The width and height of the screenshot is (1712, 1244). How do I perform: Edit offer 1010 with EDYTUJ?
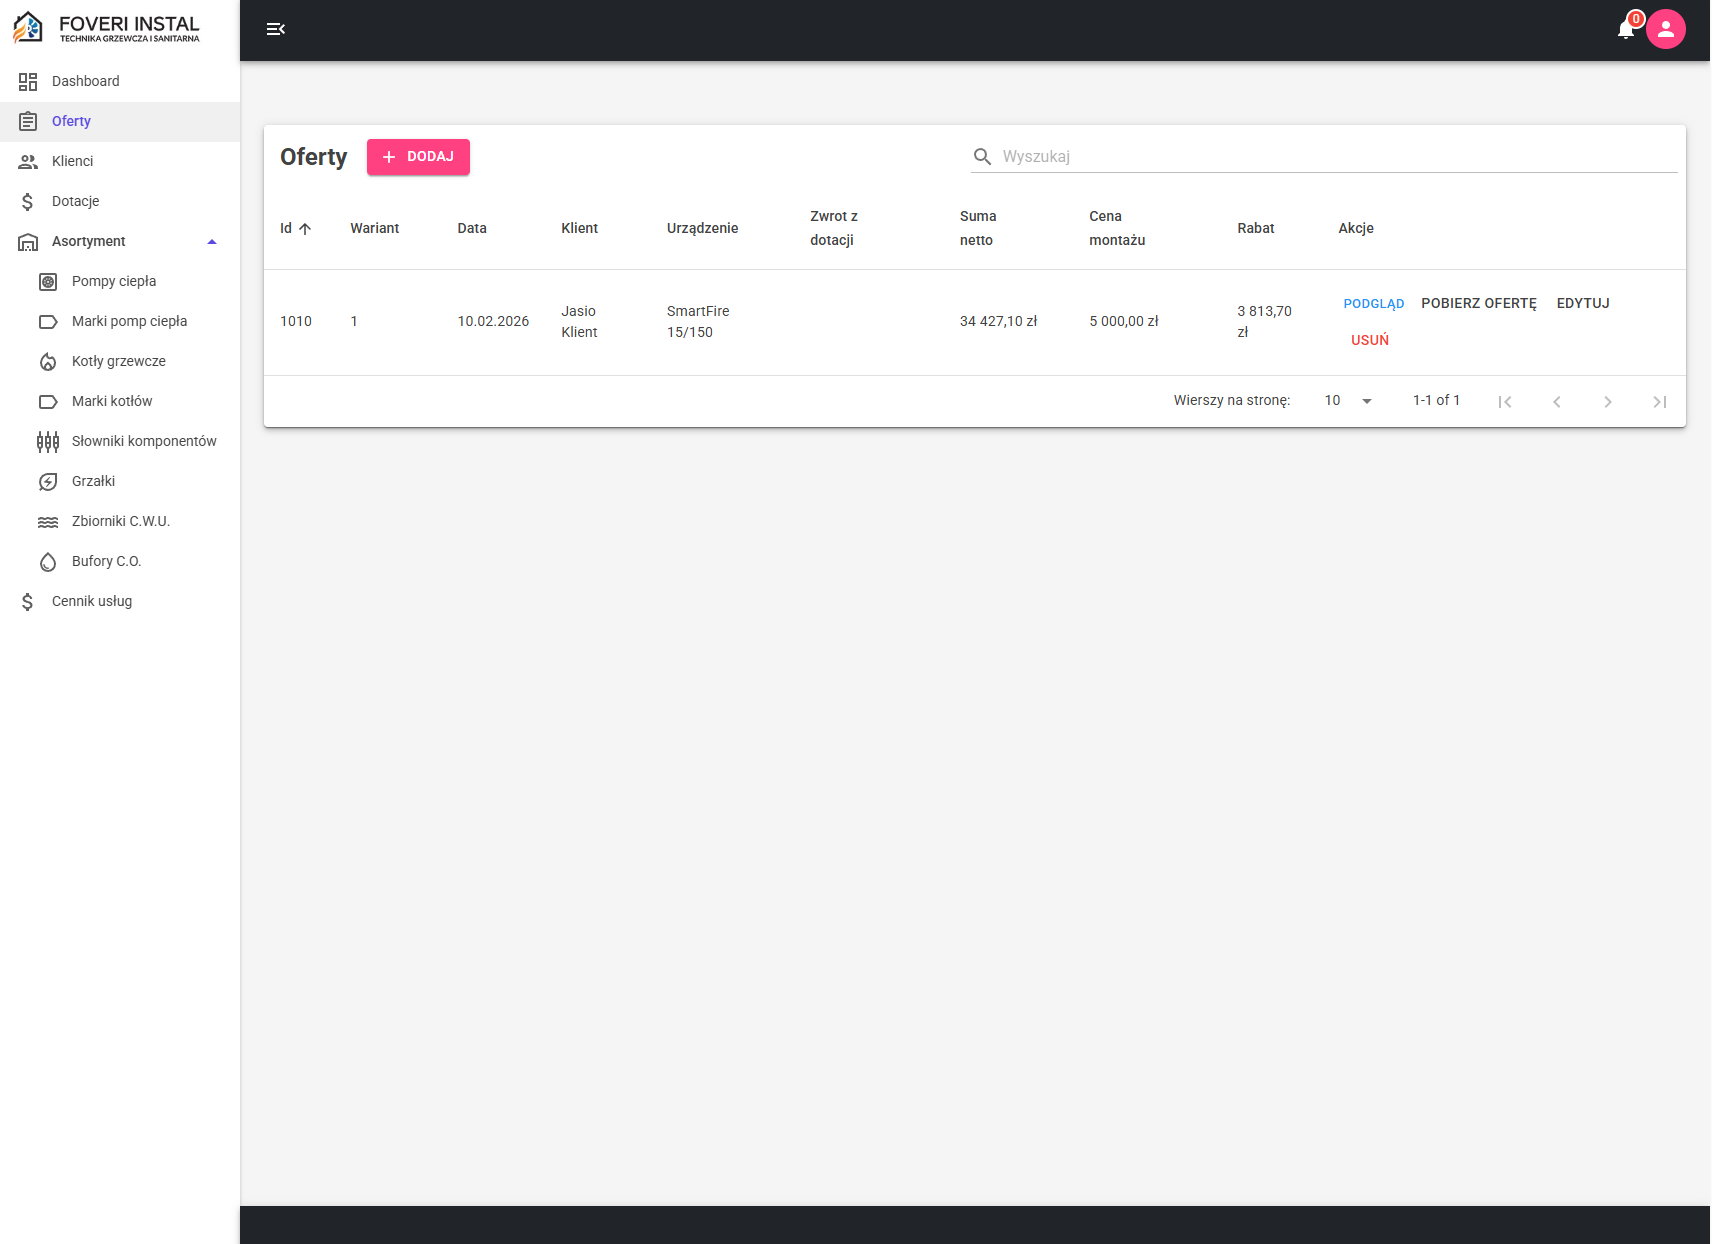(1583, 303)
